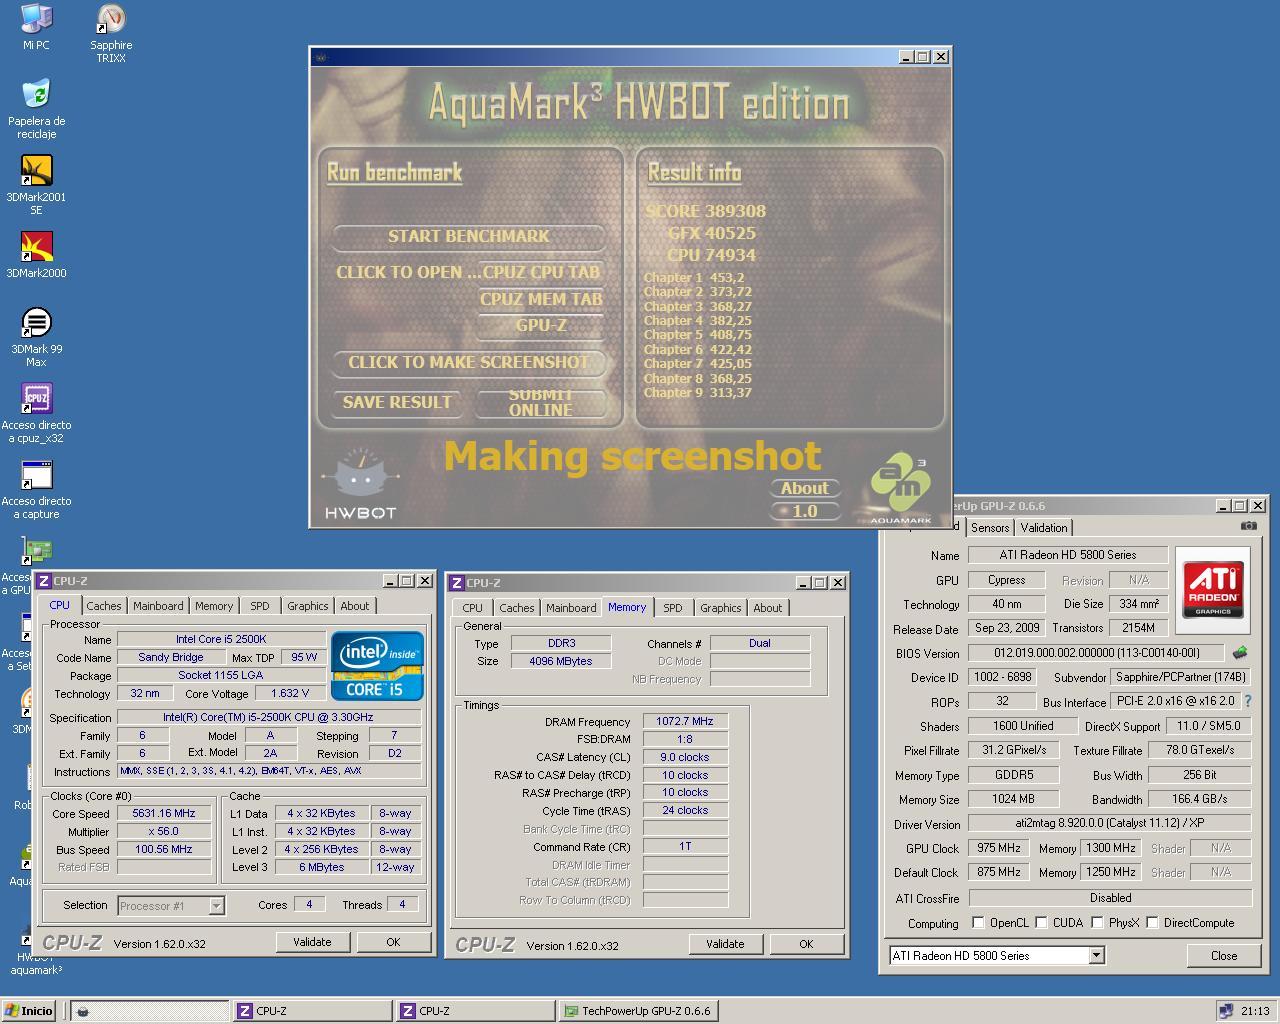Enable the CUDA checkbox
Image resolution: width=1280 pixels, height=1024 pixels.
[1042, 923]
